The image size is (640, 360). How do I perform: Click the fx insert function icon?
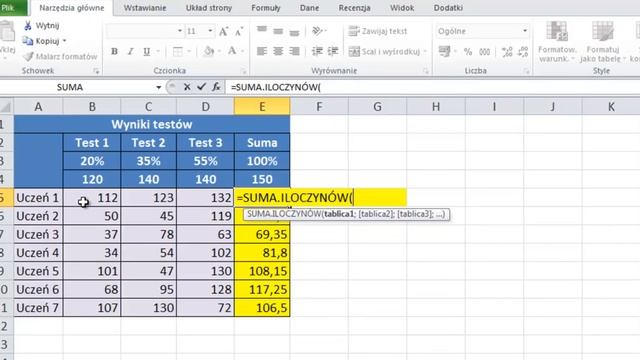[x=216, y=87]
